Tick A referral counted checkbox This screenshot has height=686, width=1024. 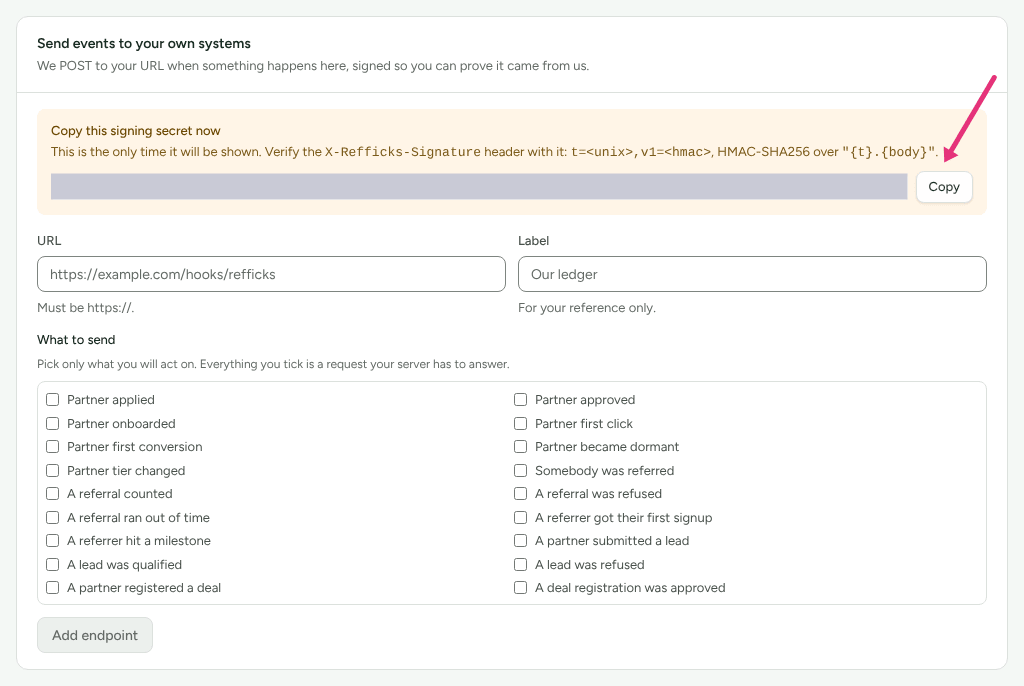point(53,493)
